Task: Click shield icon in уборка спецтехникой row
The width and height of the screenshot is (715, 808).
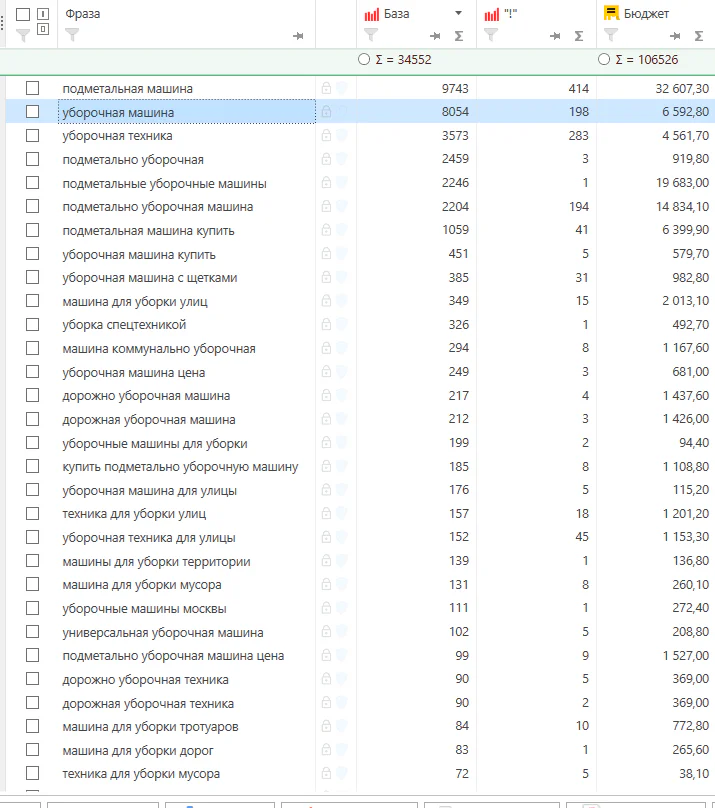Action: click(x=342, y=325)
